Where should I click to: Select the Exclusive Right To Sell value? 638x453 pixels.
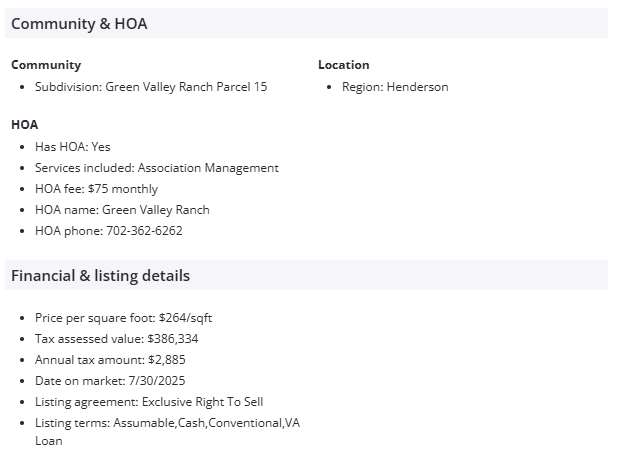[x=203, y=402]
